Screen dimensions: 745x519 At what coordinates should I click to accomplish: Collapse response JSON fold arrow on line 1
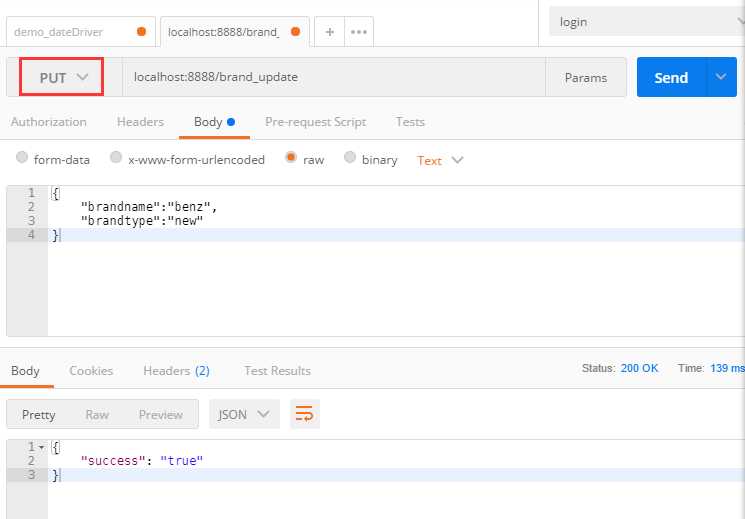pos(42,448)
